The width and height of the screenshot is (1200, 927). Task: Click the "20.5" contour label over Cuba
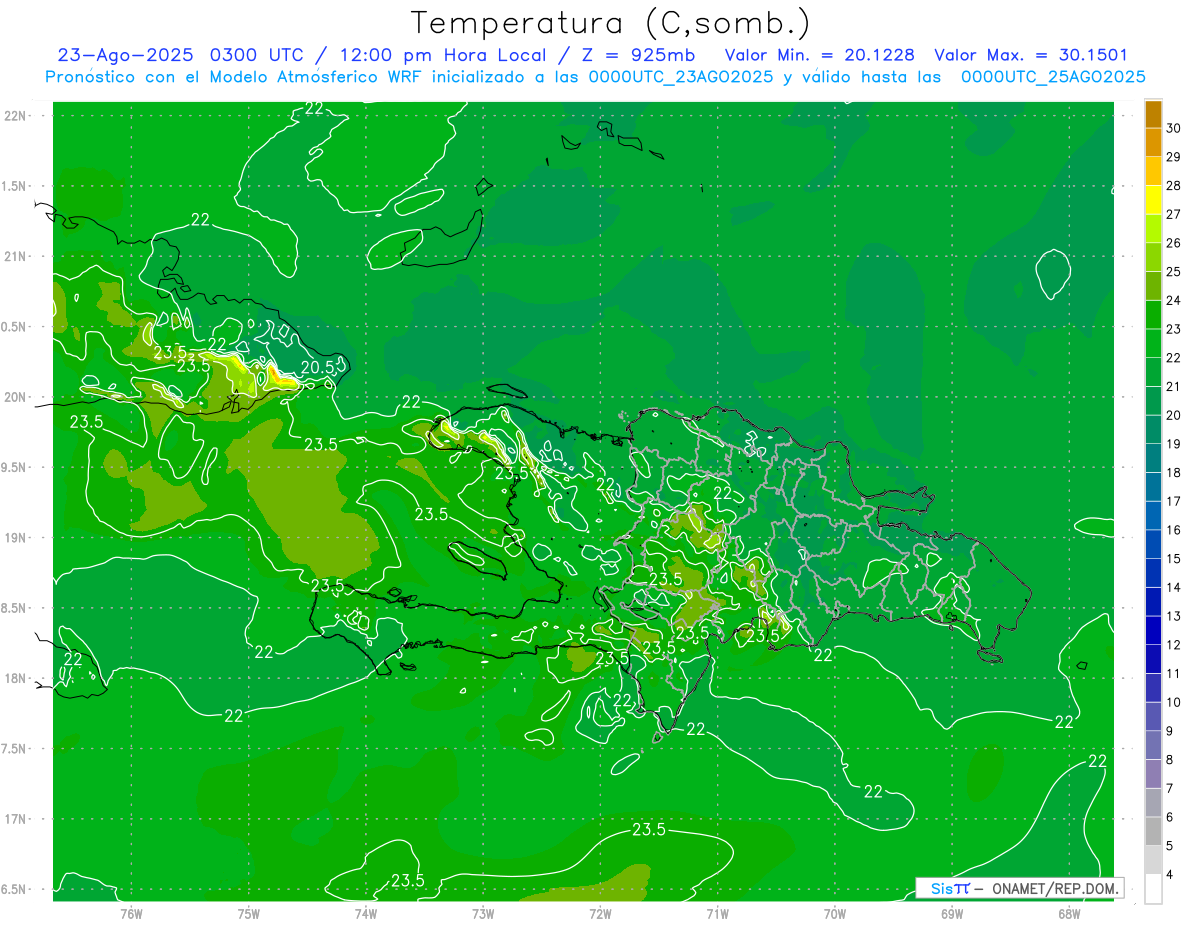(x=318, y=368)
